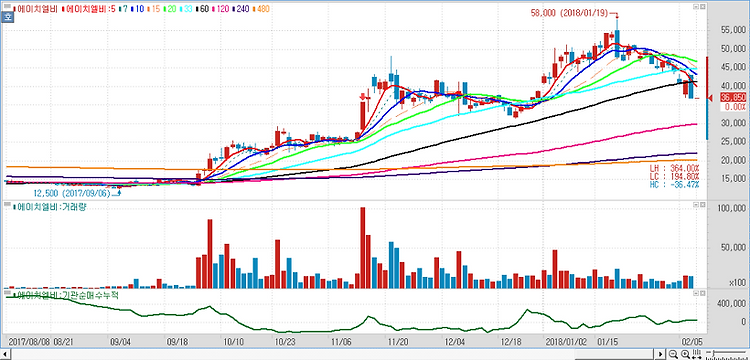This screenshot has height=360, width=750.
Task: Click the horizontal scrollbar right arrow
Action: pyautogui.click(x=662, y=354)
